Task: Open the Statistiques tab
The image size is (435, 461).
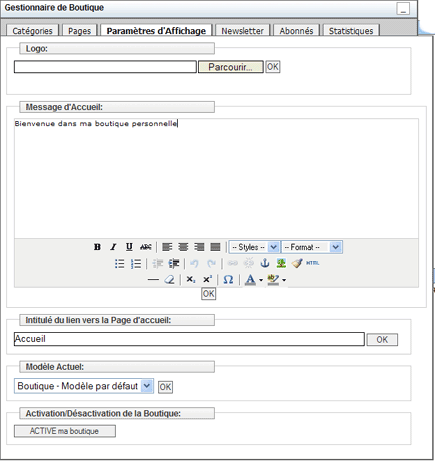Action: [x=351, y=31]
